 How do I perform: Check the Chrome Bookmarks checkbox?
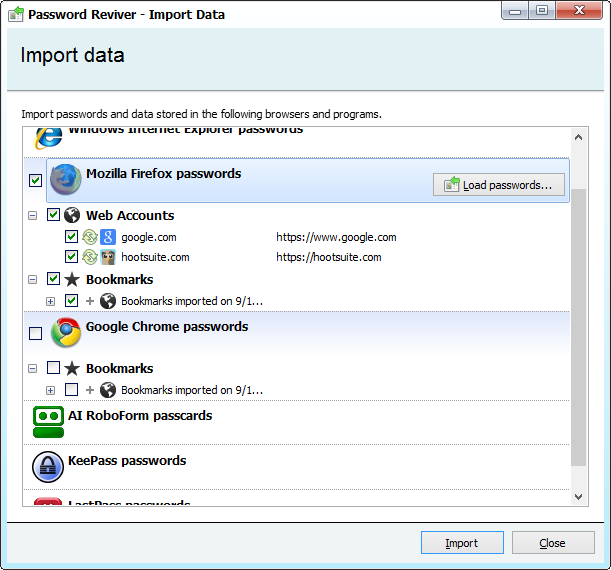pyautogui.click(x=53, y=367)
